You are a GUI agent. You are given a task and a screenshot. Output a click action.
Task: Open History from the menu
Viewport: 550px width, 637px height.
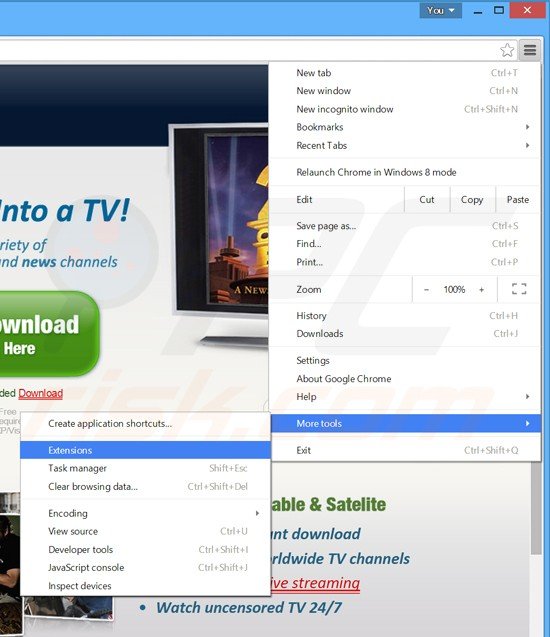click(x=405, y=316)
